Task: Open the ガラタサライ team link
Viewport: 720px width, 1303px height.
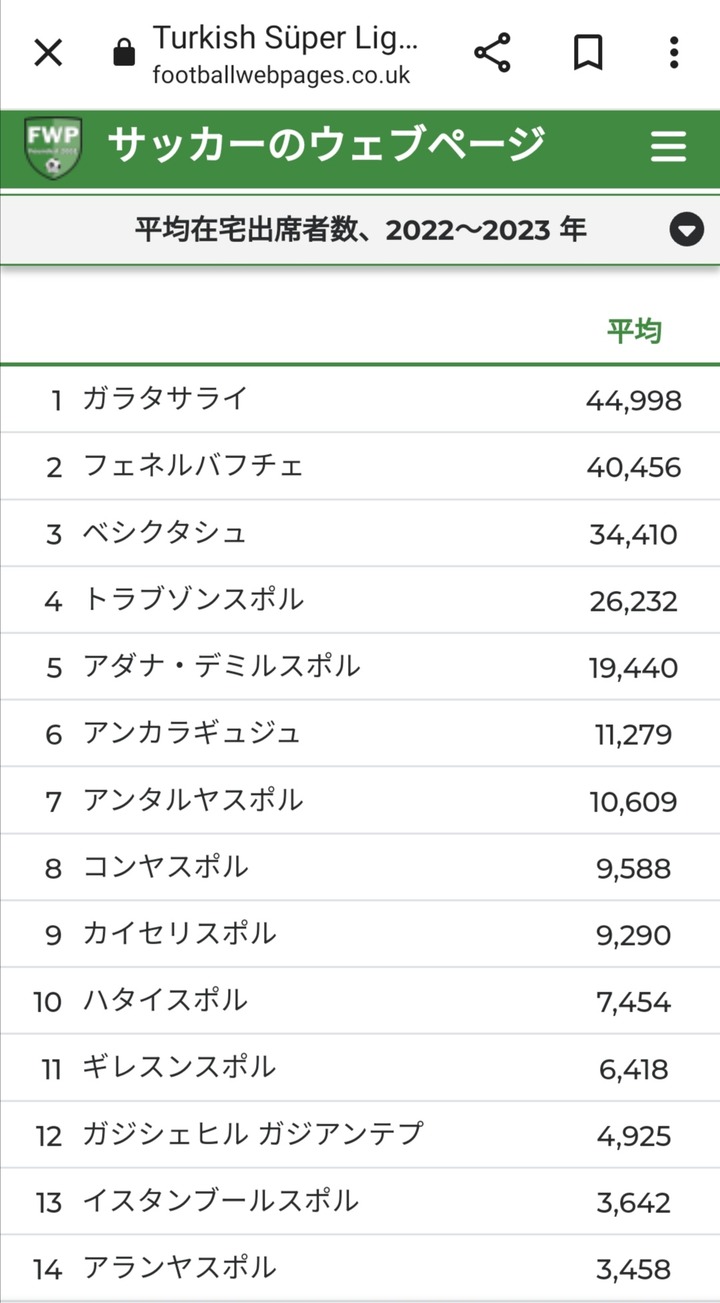Action: tap(165, 399)
